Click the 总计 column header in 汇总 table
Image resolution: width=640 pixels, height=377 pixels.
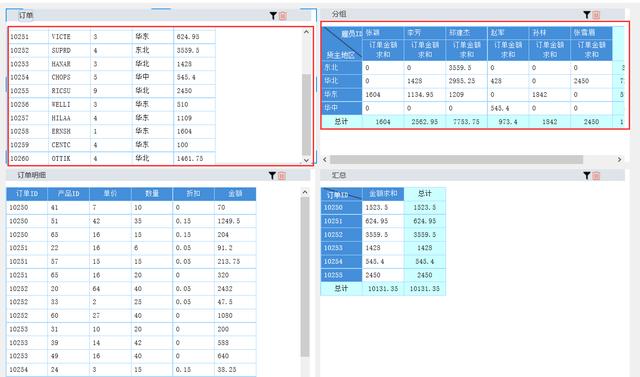424,193
